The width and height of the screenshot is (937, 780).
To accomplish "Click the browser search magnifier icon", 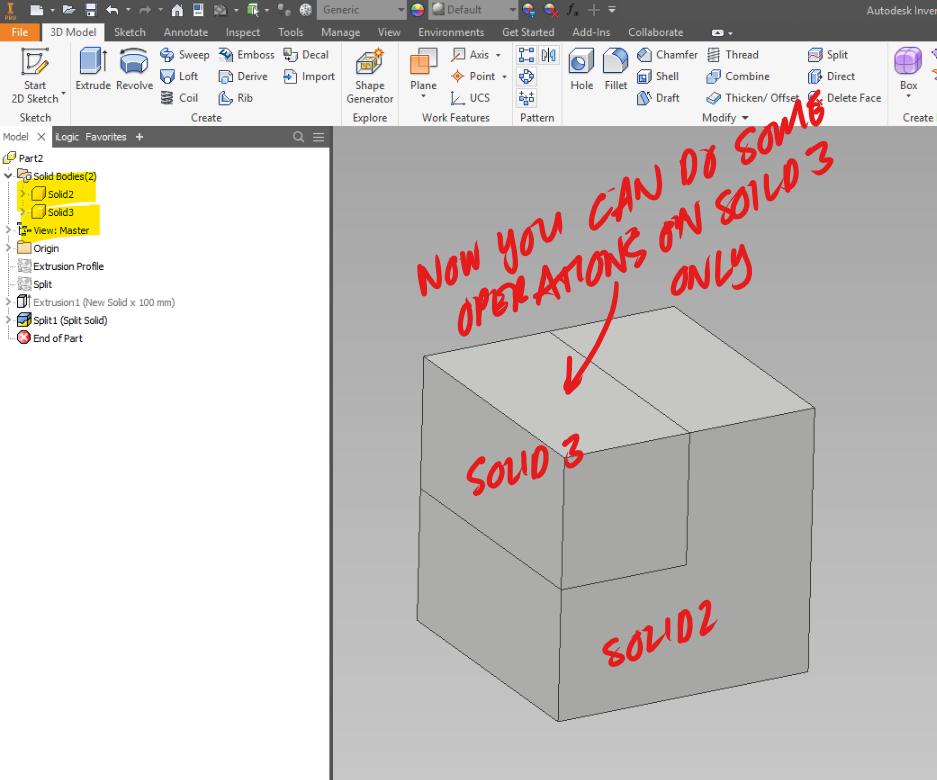I will point(298,136).
